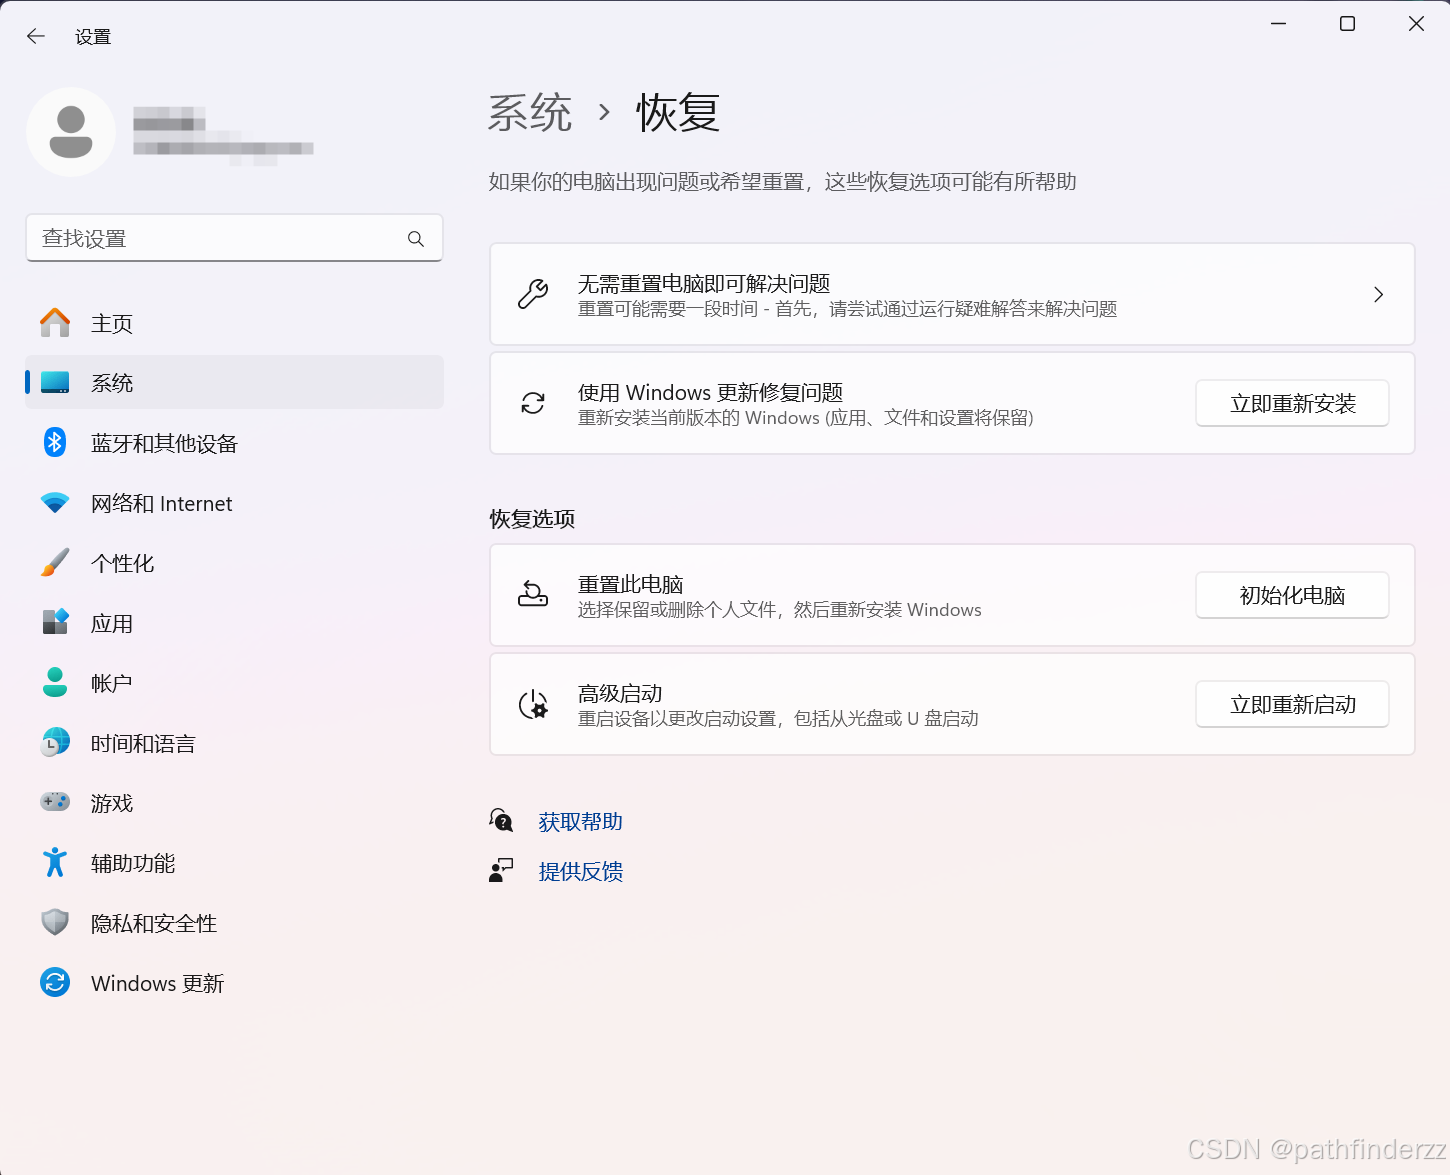Click the Wi-Fi network icon
1450x1175 pixels.
pyautogui.click(x=55, y=502)
